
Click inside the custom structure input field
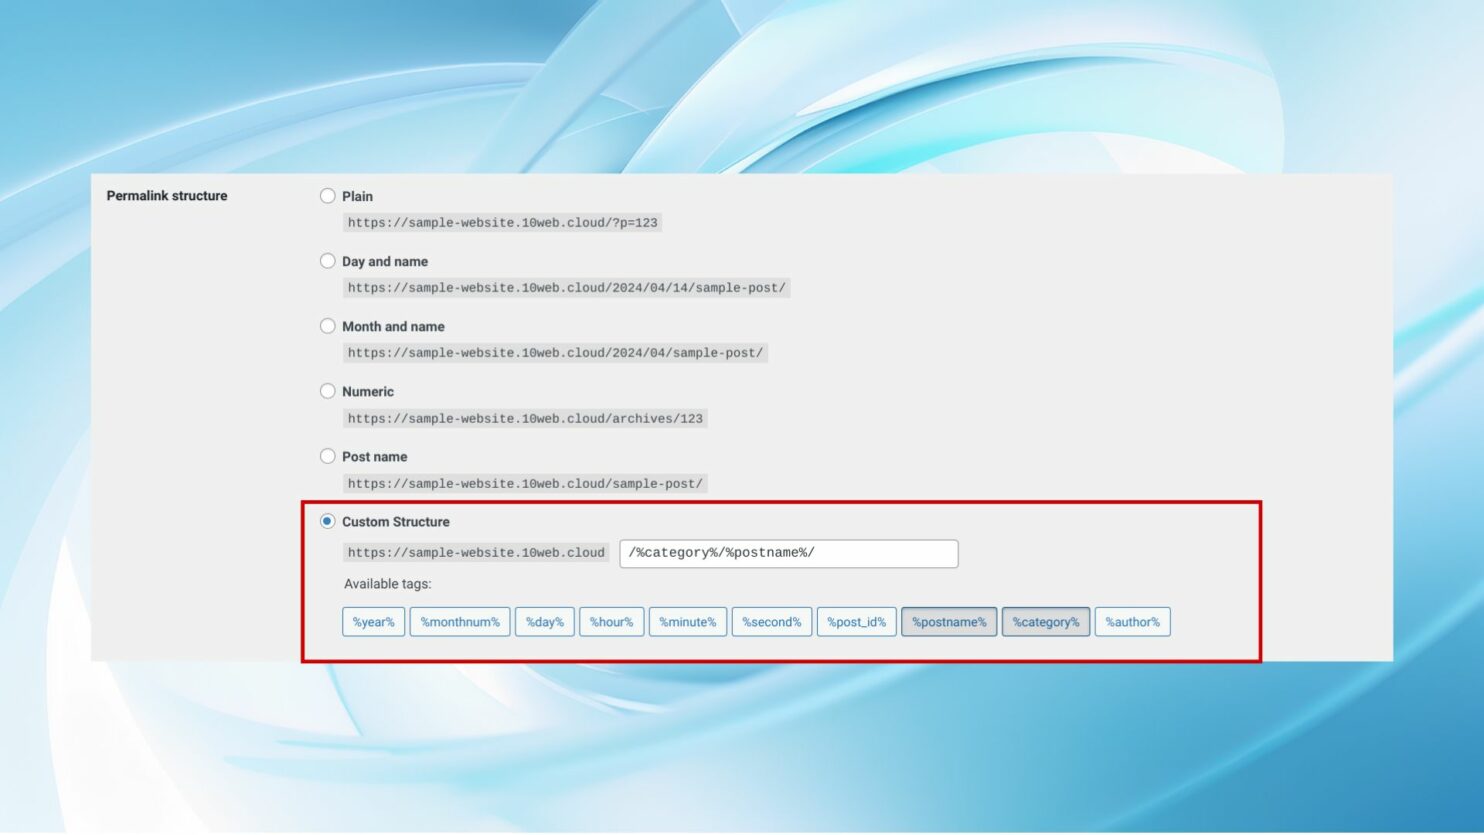(788, 552)
